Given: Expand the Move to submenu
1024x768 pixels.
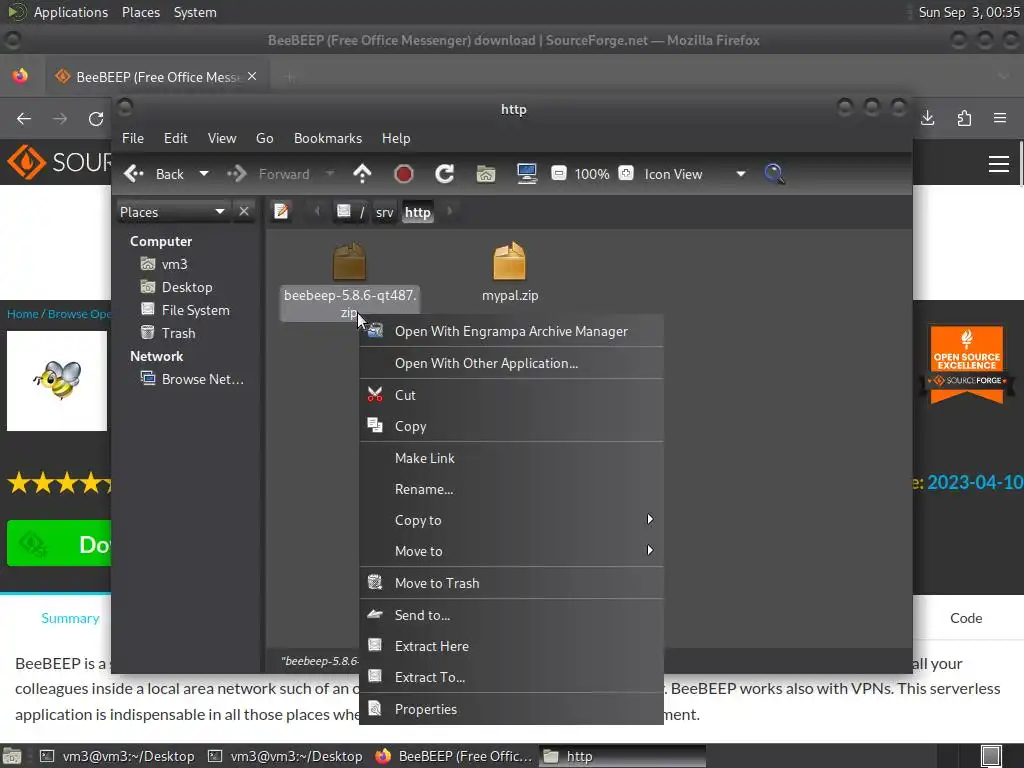Looking at the screenshot, I should pos(511,551).
